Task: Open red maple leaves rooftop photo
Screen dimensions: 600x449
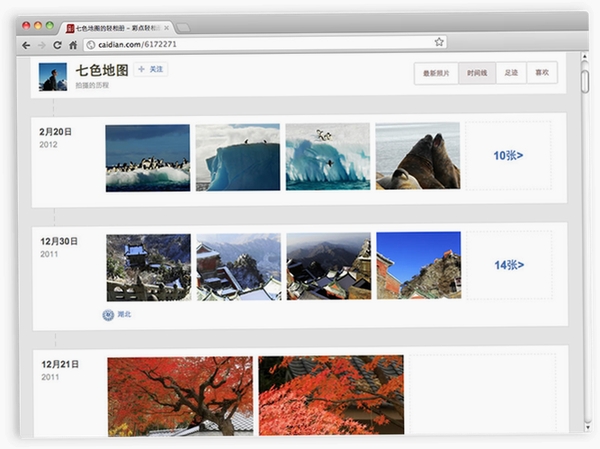Action: pyautogui.click(x=331, y=395)
